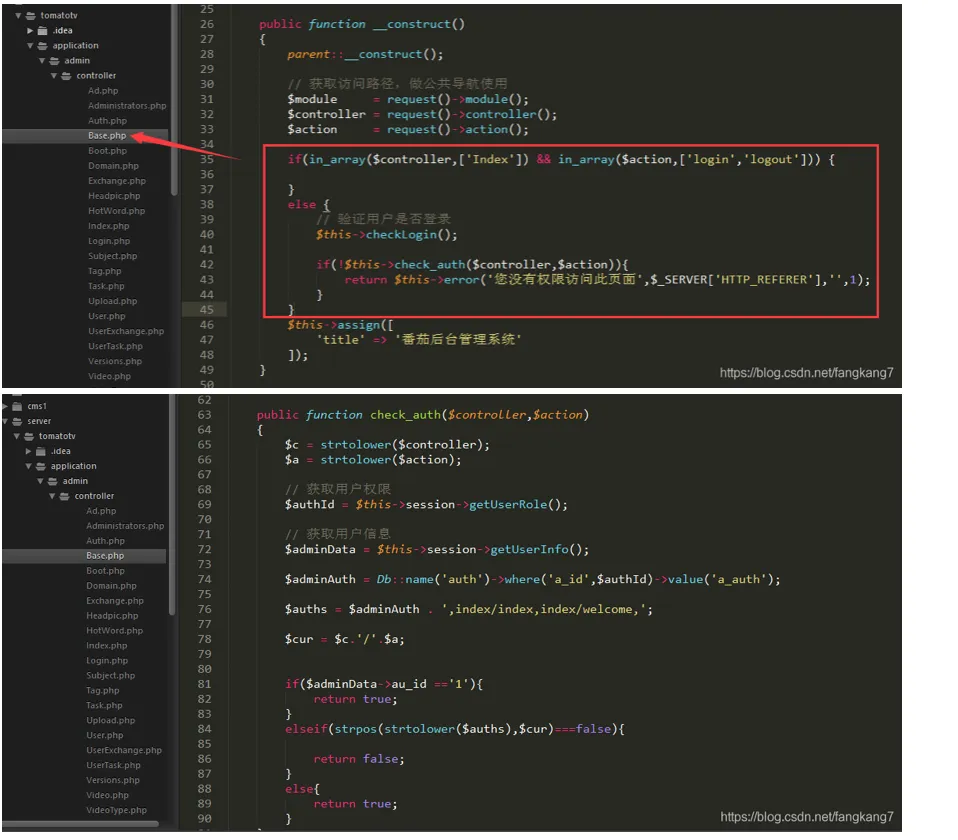
Task: Click the server folder icon
Action: click(x=17, y=421)
